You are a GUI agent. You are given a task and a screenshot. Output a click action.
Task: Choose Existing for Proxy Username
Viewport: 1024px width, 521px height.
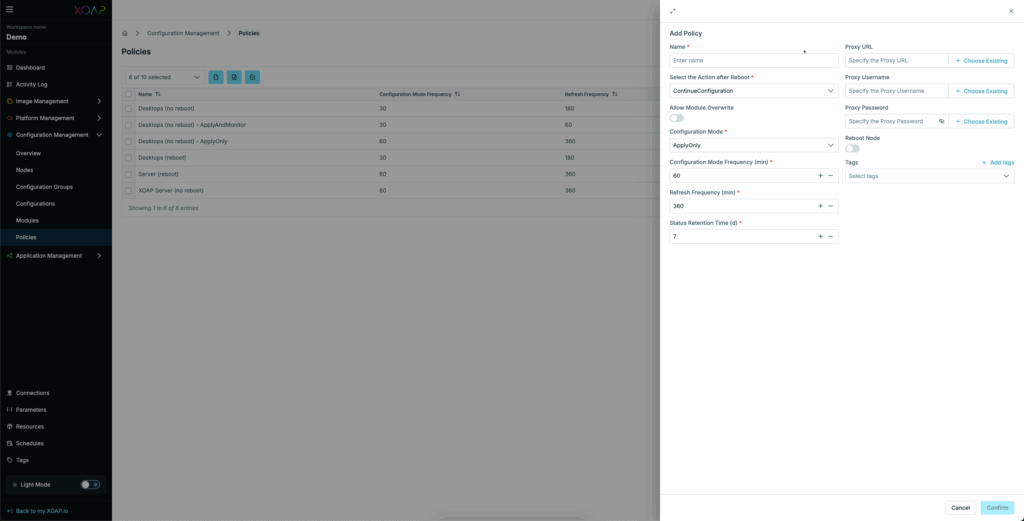pos(981,91)
